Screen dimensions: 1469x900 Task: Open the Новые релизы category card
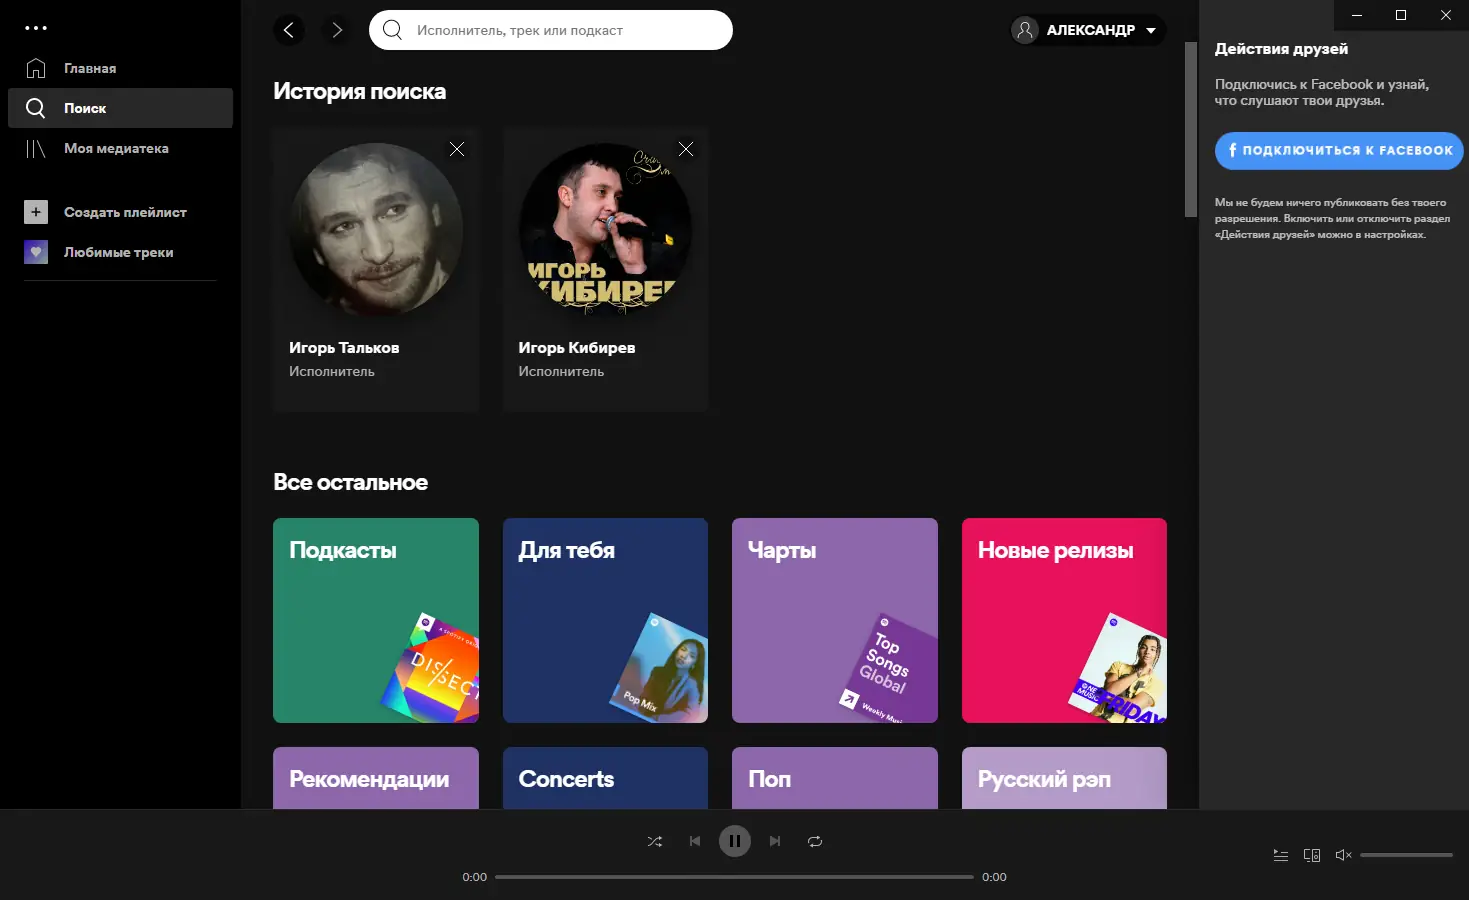point(1064,620)
